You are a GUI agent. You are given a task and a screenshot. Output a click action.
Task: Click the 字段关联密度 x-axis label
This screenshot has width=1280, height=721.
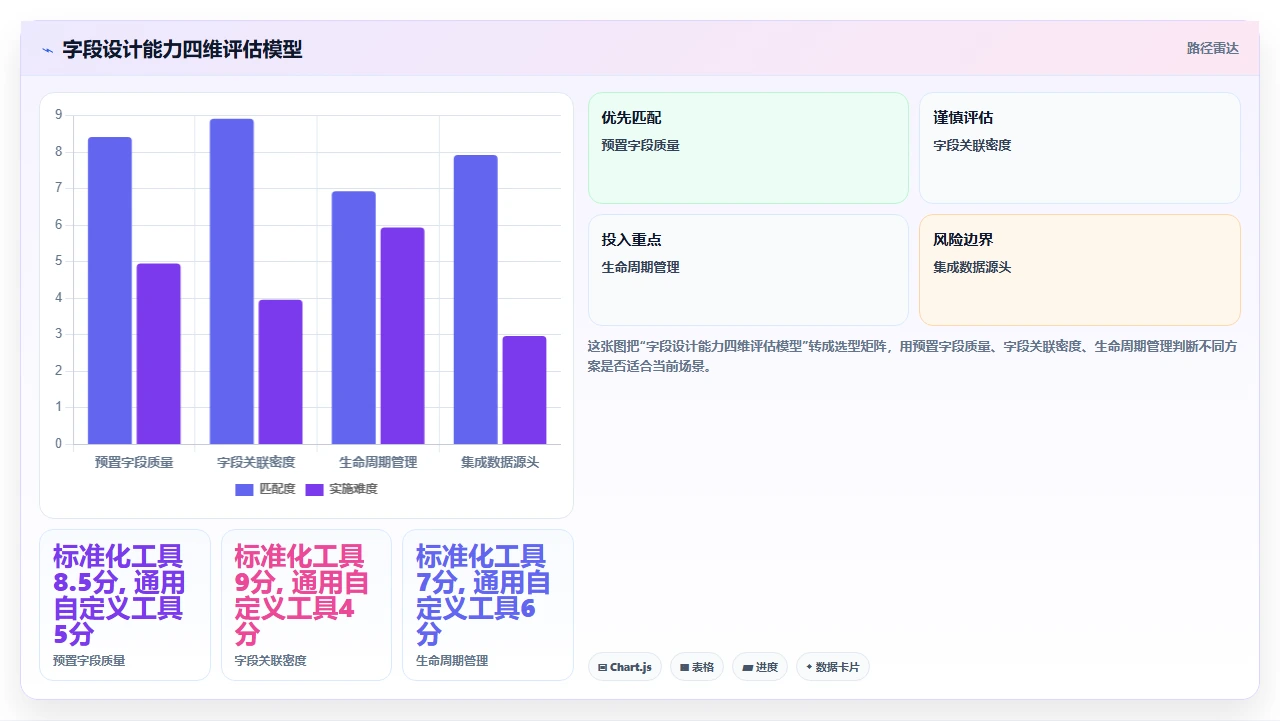tap(256, 463)
